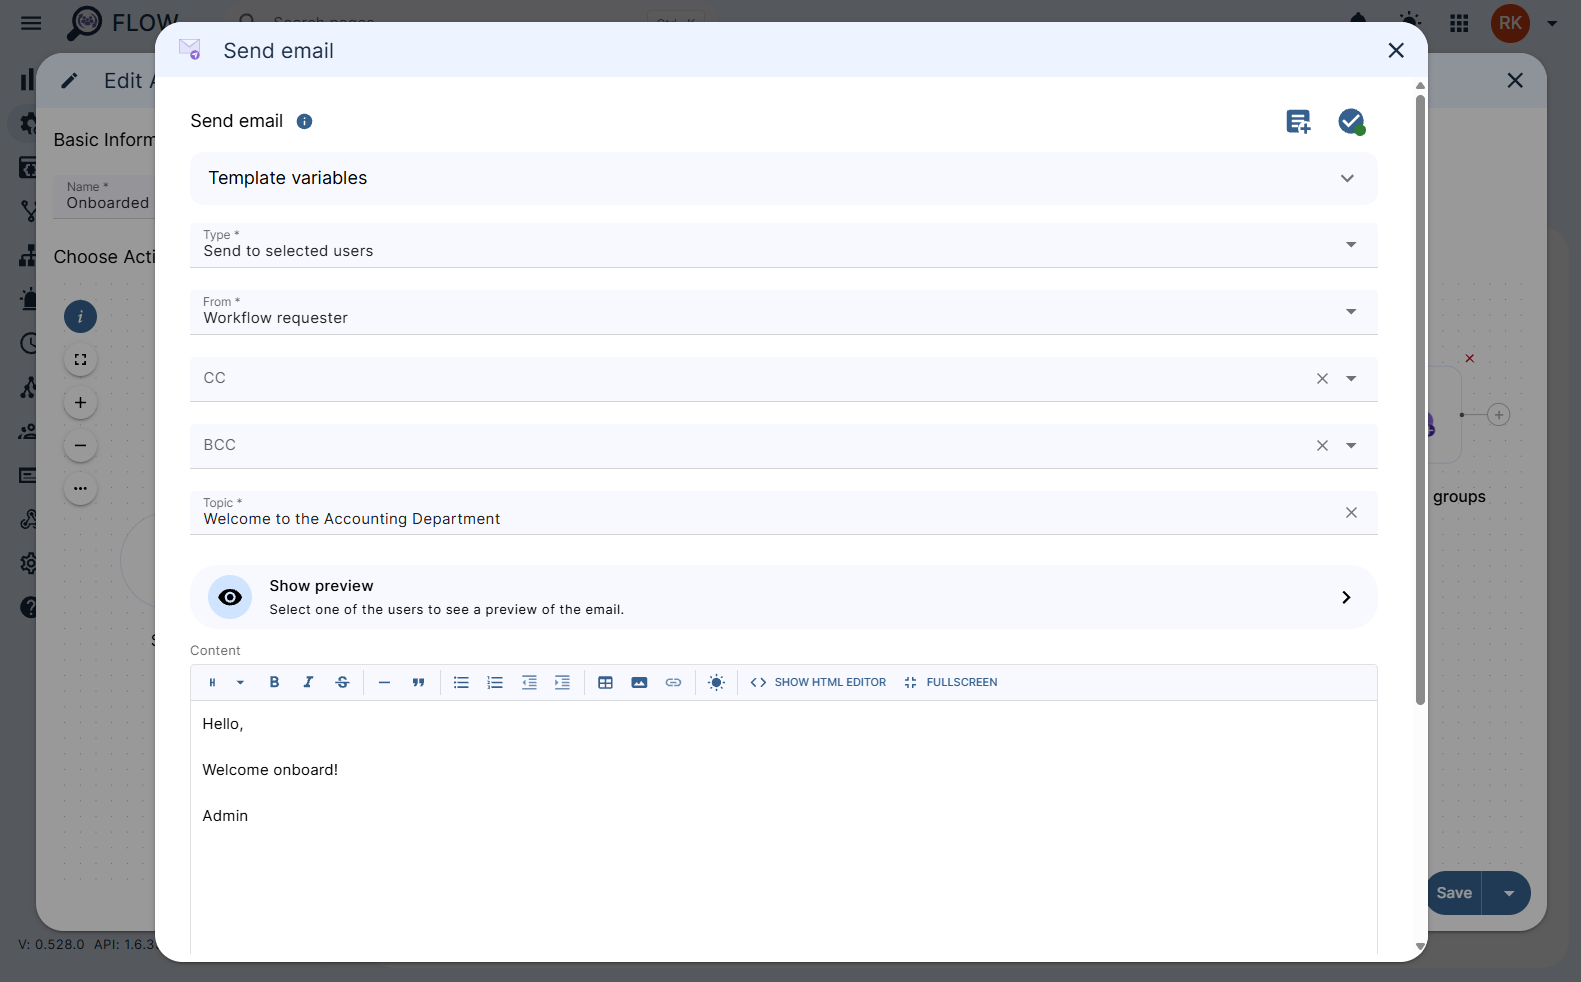
Task: Switch editor to FULLSCREEN mode
Action: click(950, 683)
